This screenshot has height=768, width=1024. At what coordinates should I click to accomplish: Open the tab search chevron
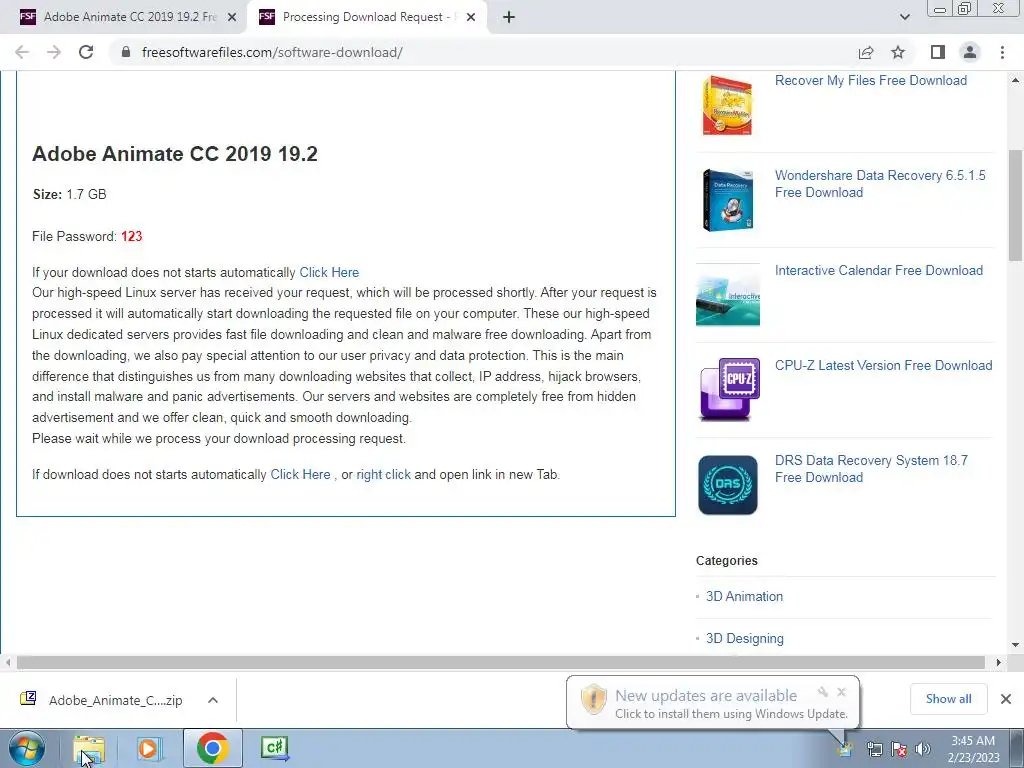pyautogui.click(x=904, y=17)
